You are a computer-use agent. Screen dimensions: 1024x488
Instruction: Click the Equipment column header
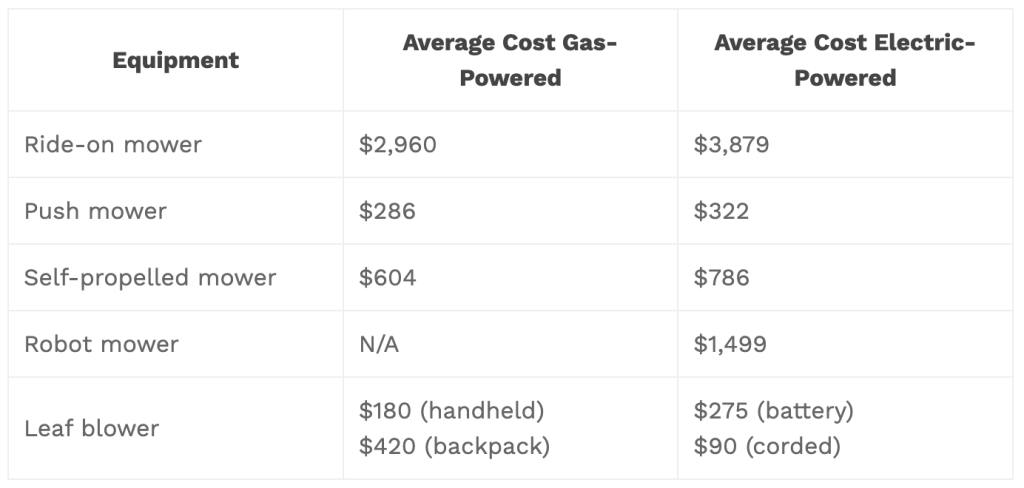pyautogui.click(x=176, y=60)
